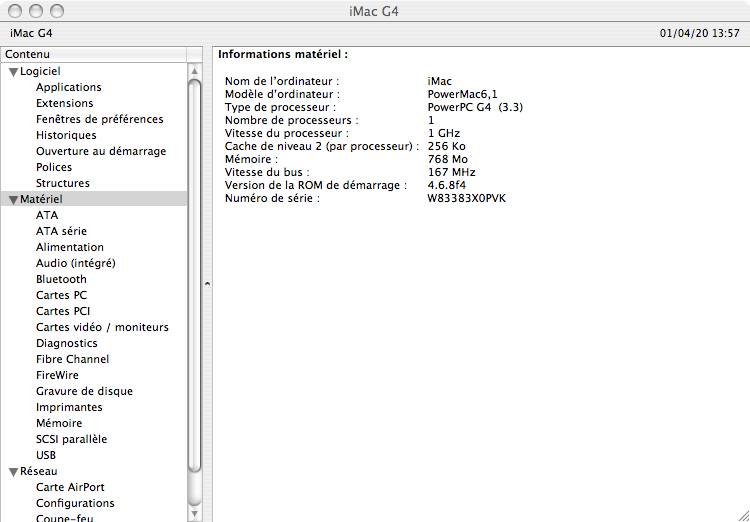Click the 167 MHz bus speed value
Image resolution: width=750 pixels, height=522 pixels.
coord(452,172)
